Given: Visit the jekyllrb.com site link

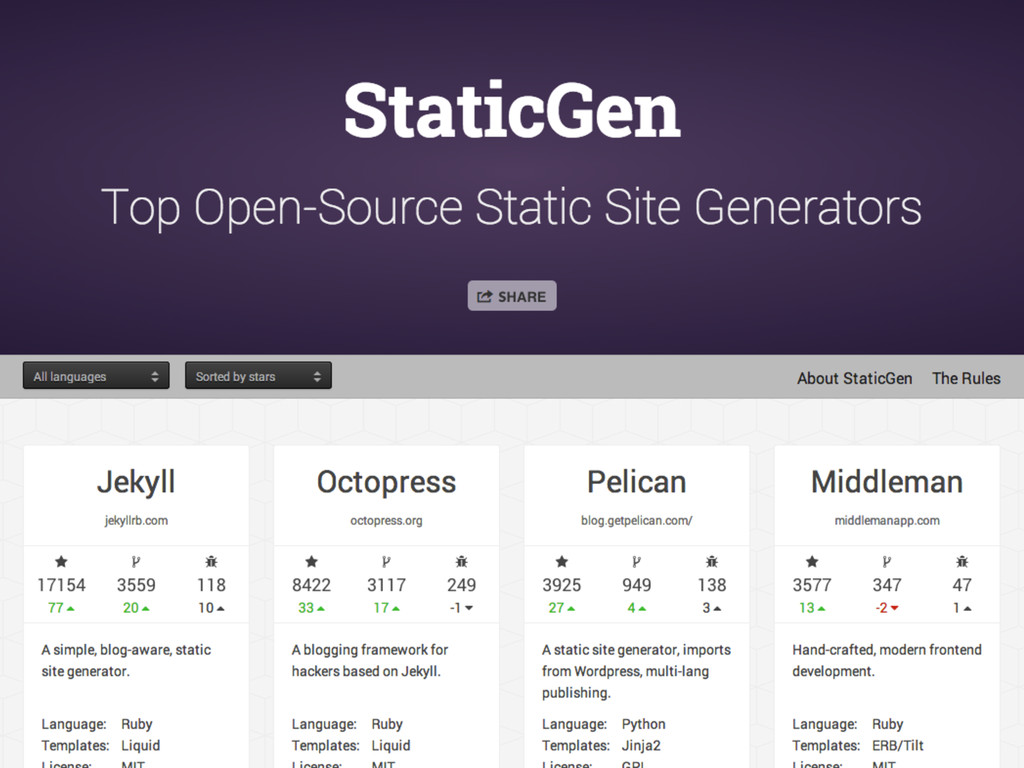Looking at the screenshot, I should 136,520.
